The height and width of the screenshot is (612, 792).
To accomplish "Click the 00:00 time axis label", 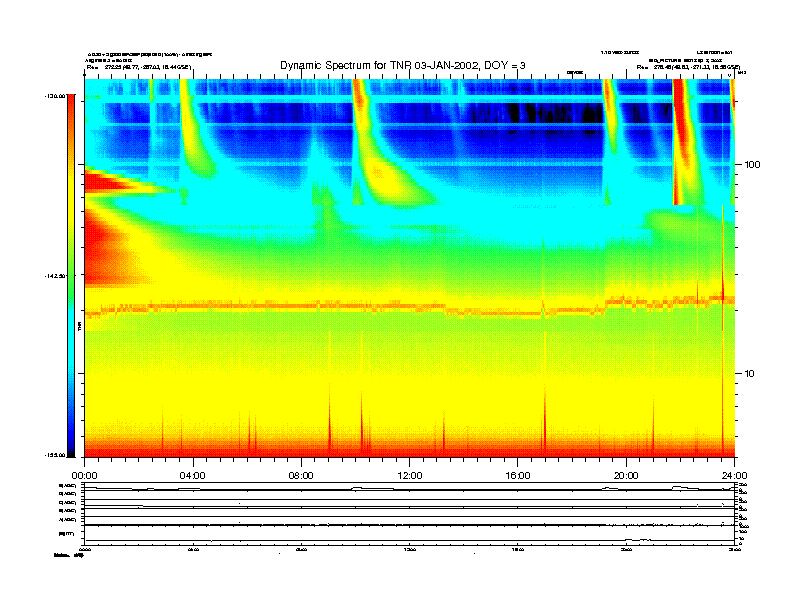I will click(84, 476).
